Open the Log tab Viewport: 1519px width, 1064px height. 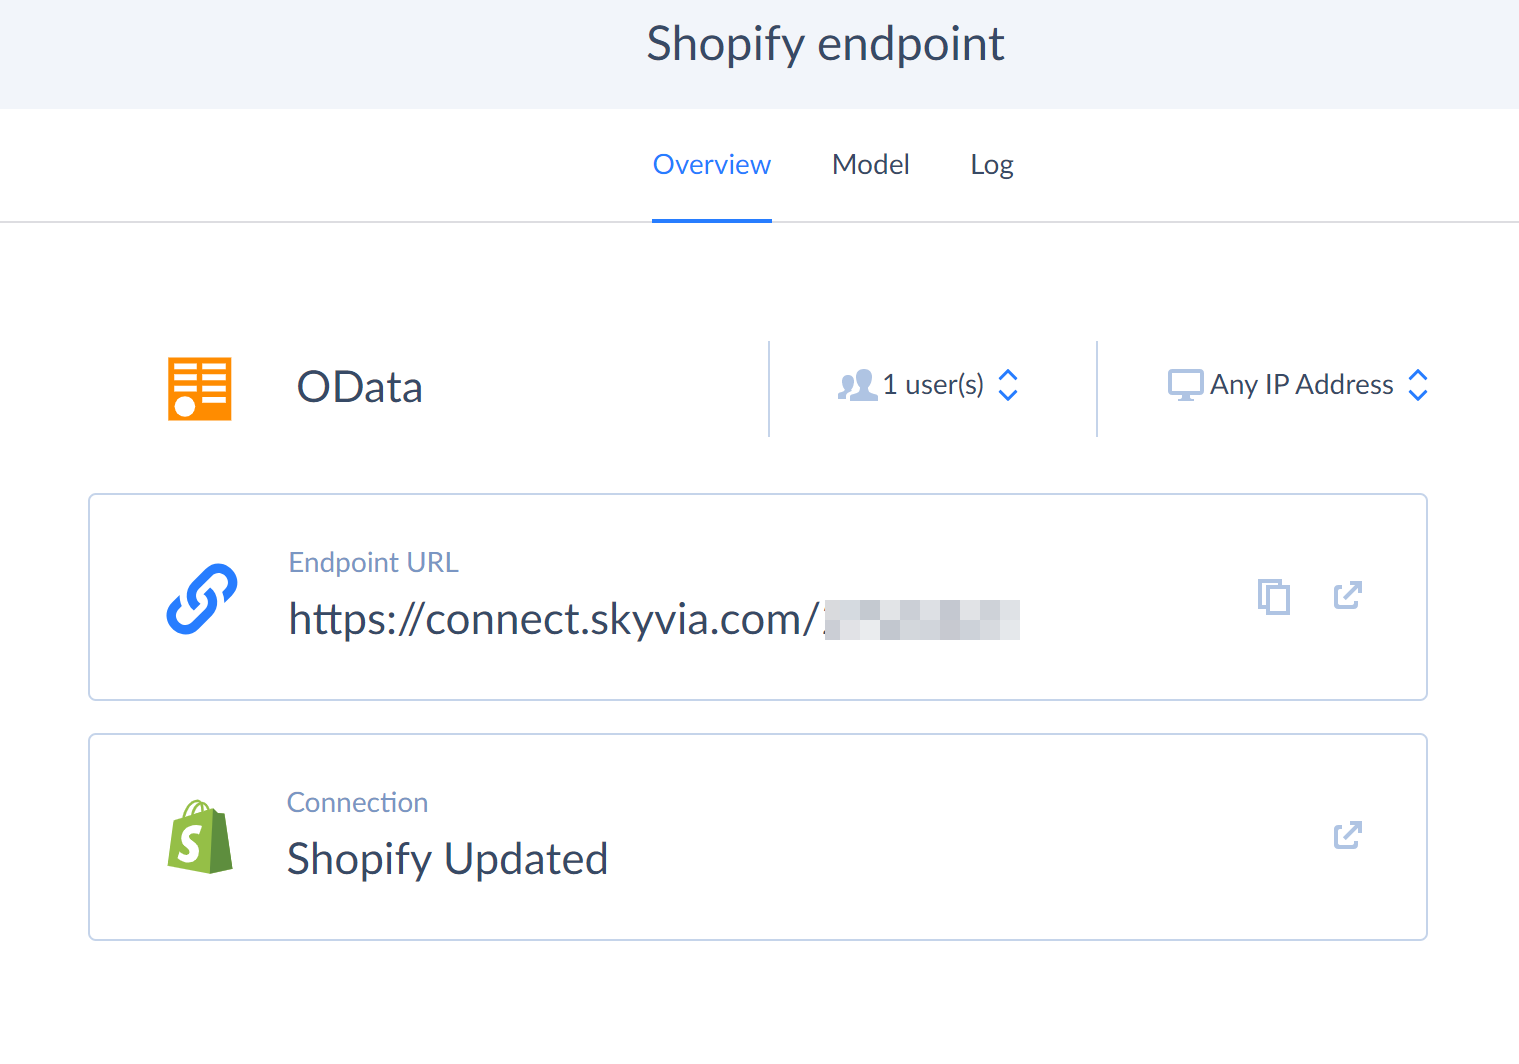point(992,166)
